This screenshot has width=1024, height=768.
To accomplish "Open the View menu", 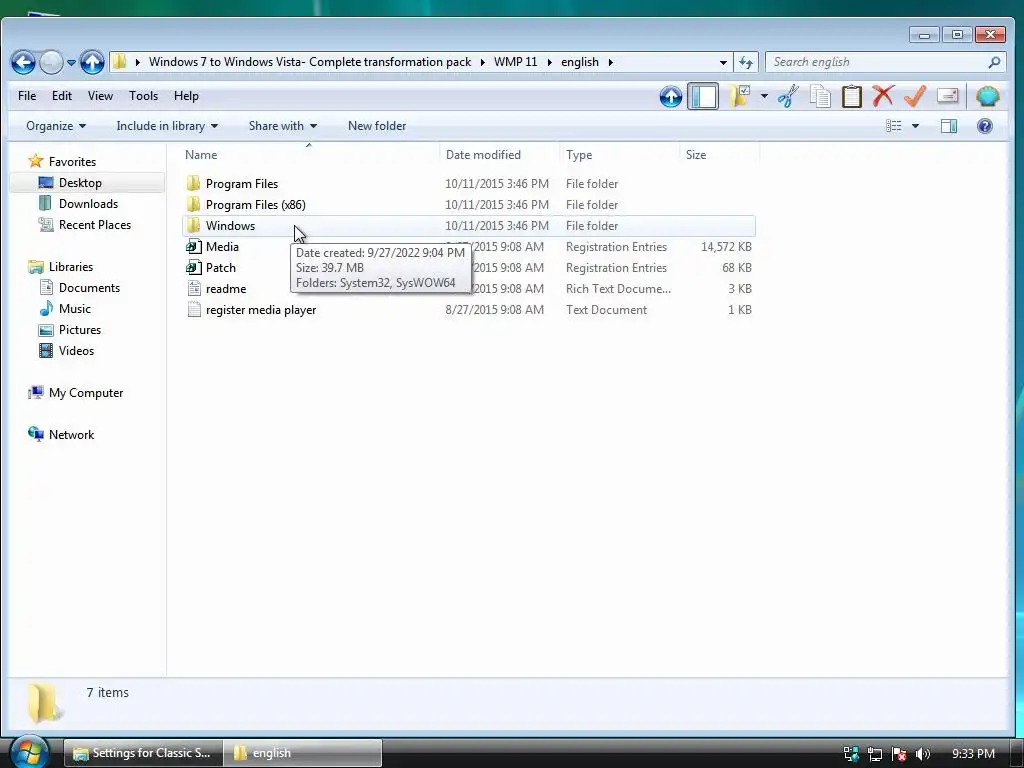I will (100, 96).
